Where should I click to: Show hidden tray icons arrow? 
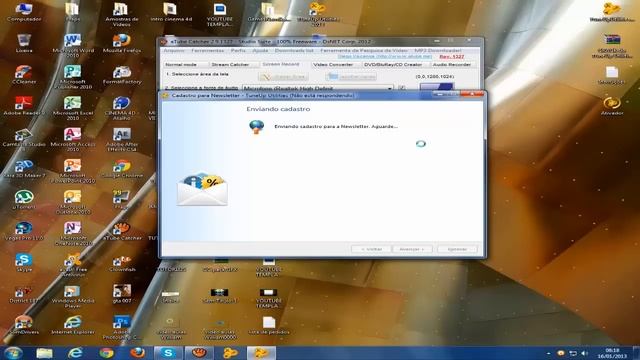click(549, 353)
